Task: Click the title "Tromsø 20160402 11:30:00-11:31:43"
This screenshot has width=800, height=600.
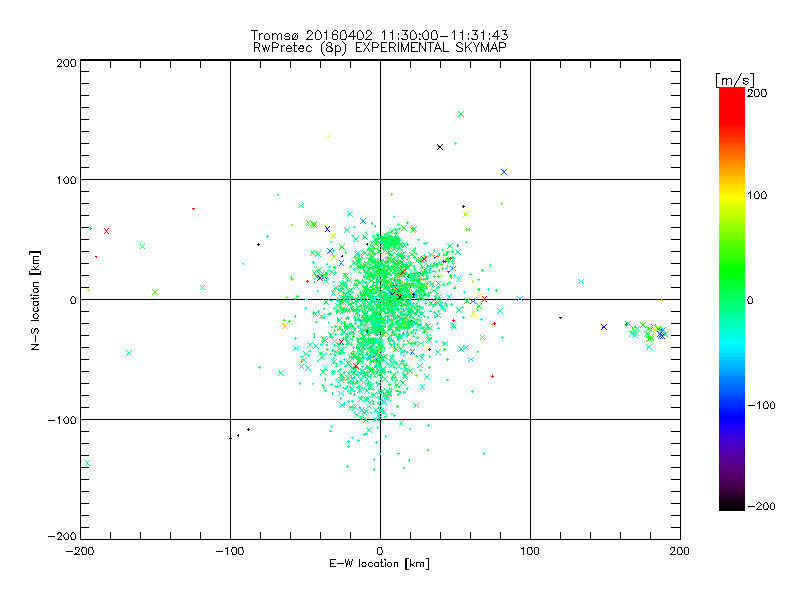Action: 380,35
